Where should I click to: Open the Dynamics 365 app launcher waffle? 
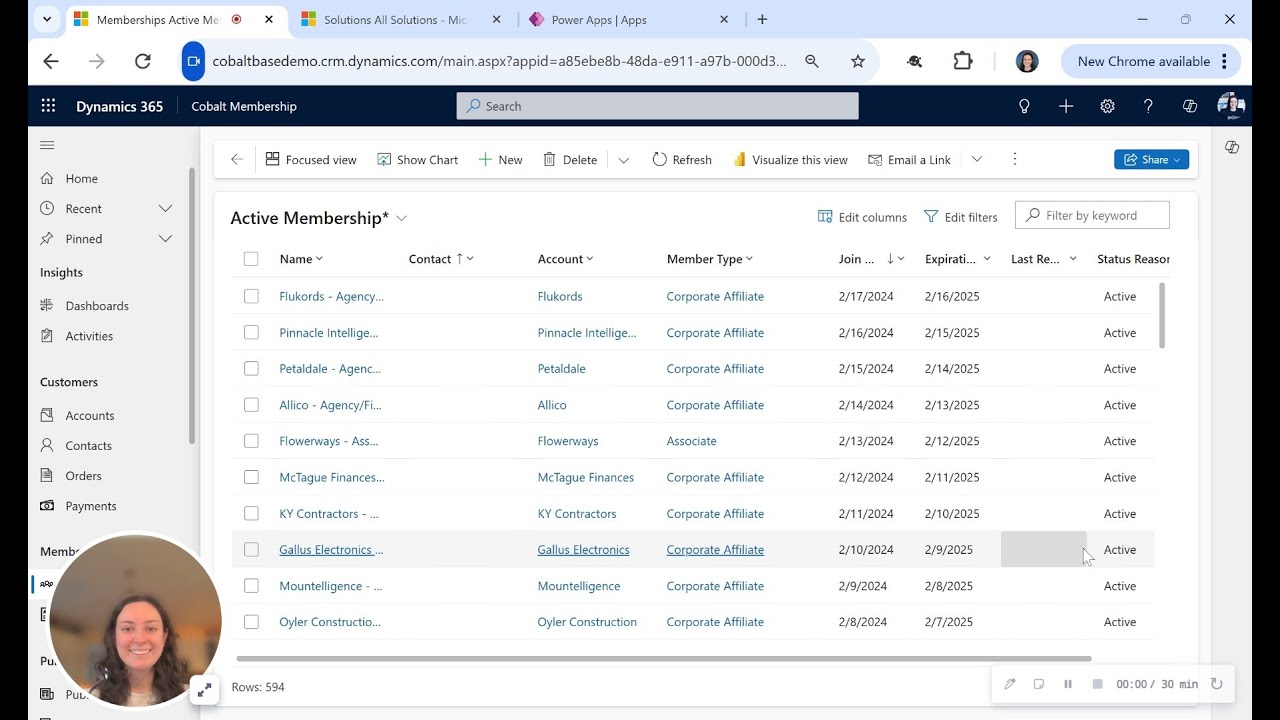[x=48, y=106]
